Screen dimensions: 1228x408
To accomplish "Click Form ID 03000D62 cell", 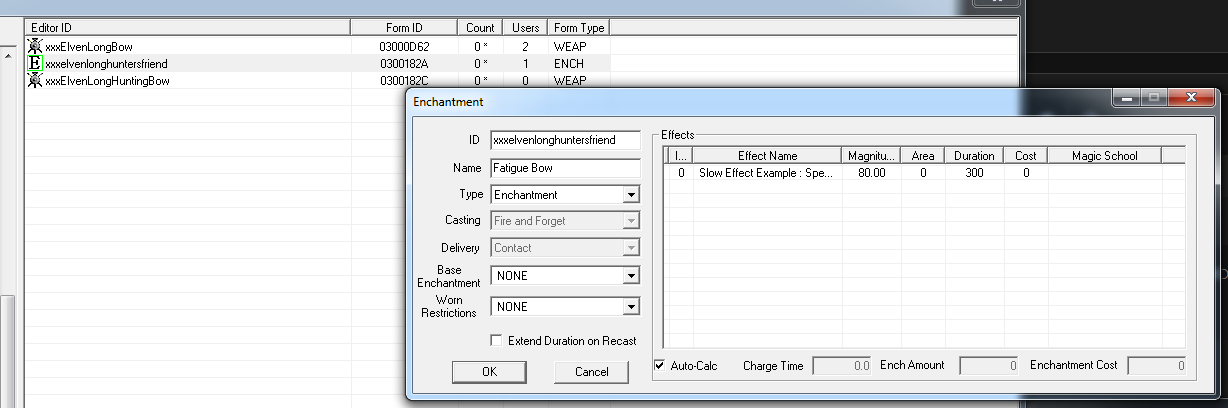I will point(404,46).
